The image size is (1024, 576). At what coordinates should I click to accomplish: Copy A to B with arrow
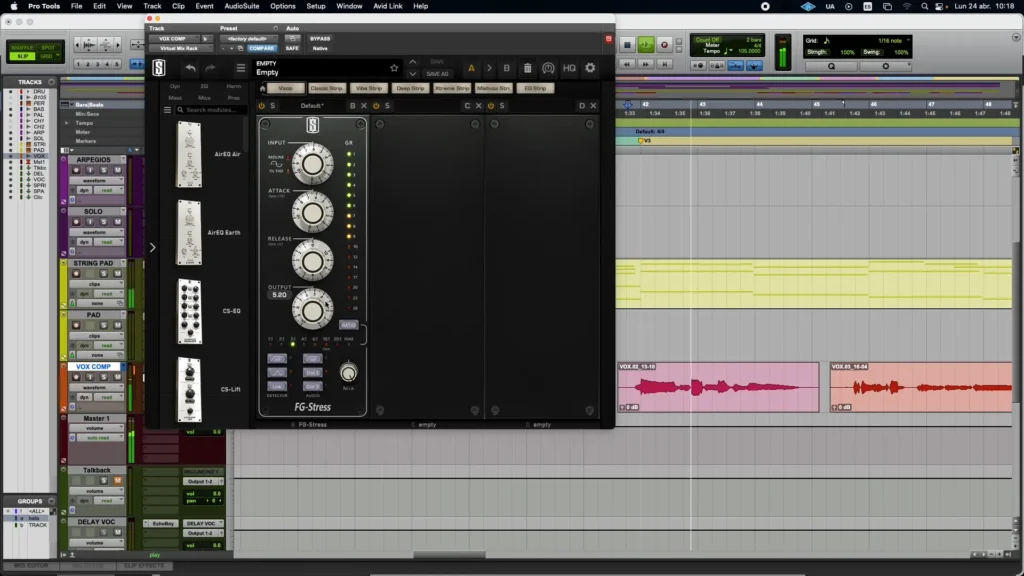point(489,68)
